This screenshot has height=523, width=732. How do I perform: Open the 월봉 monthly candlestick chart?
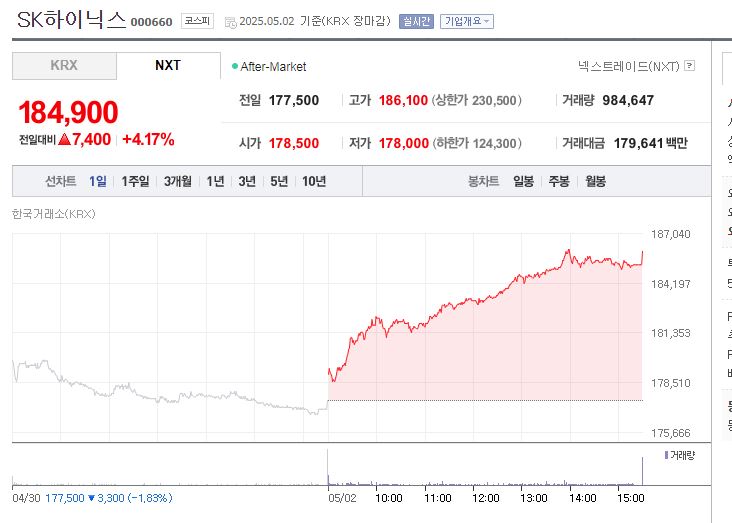[595, 181]
